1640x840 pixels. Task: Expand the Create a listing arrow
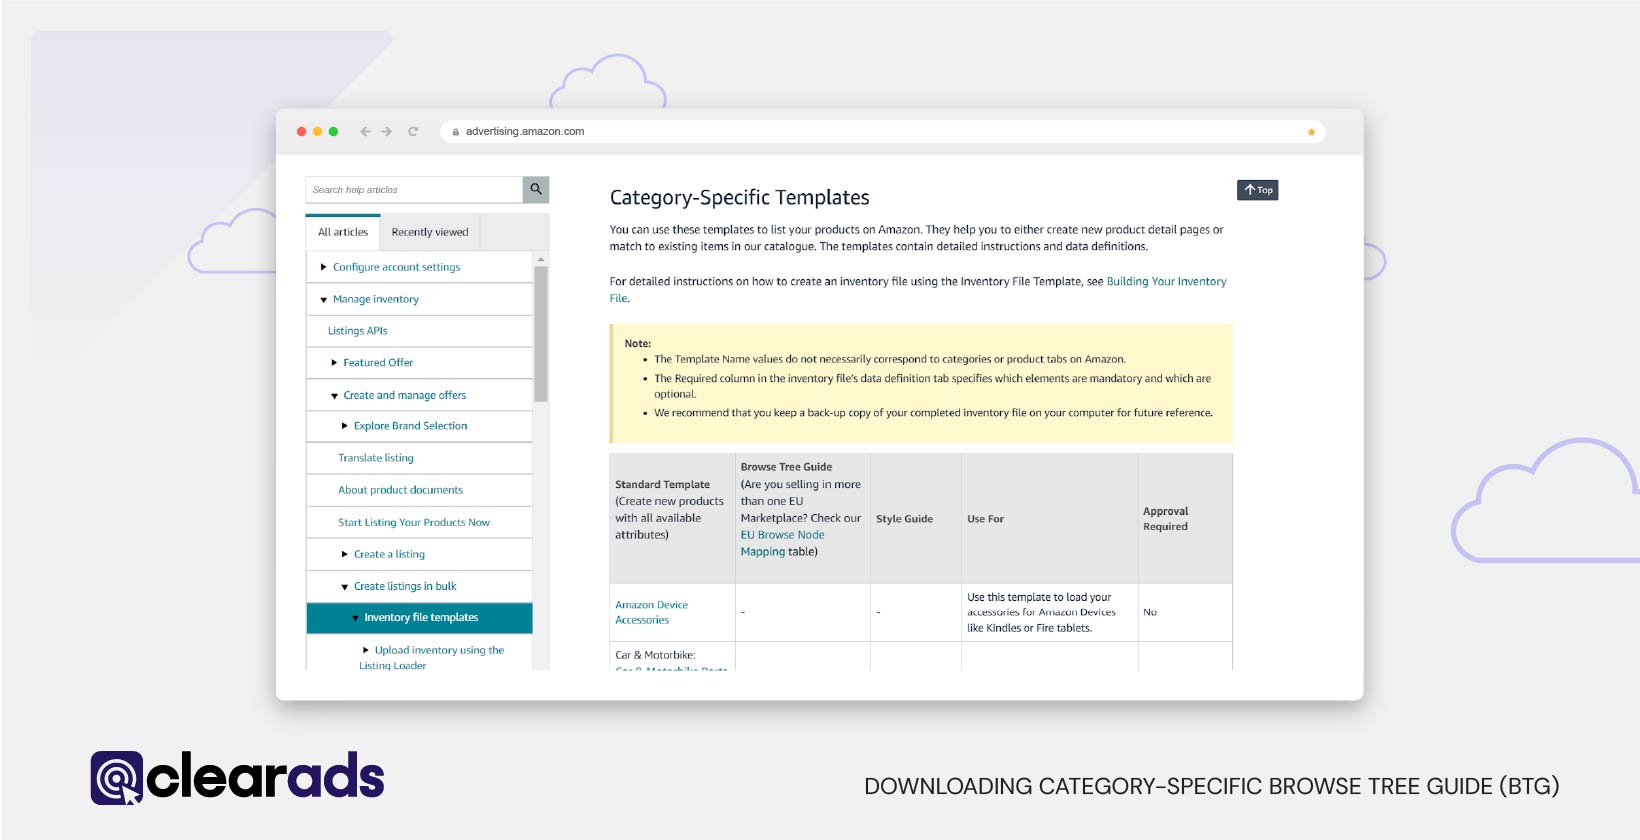pyautogui.click(x=344, y=554)
